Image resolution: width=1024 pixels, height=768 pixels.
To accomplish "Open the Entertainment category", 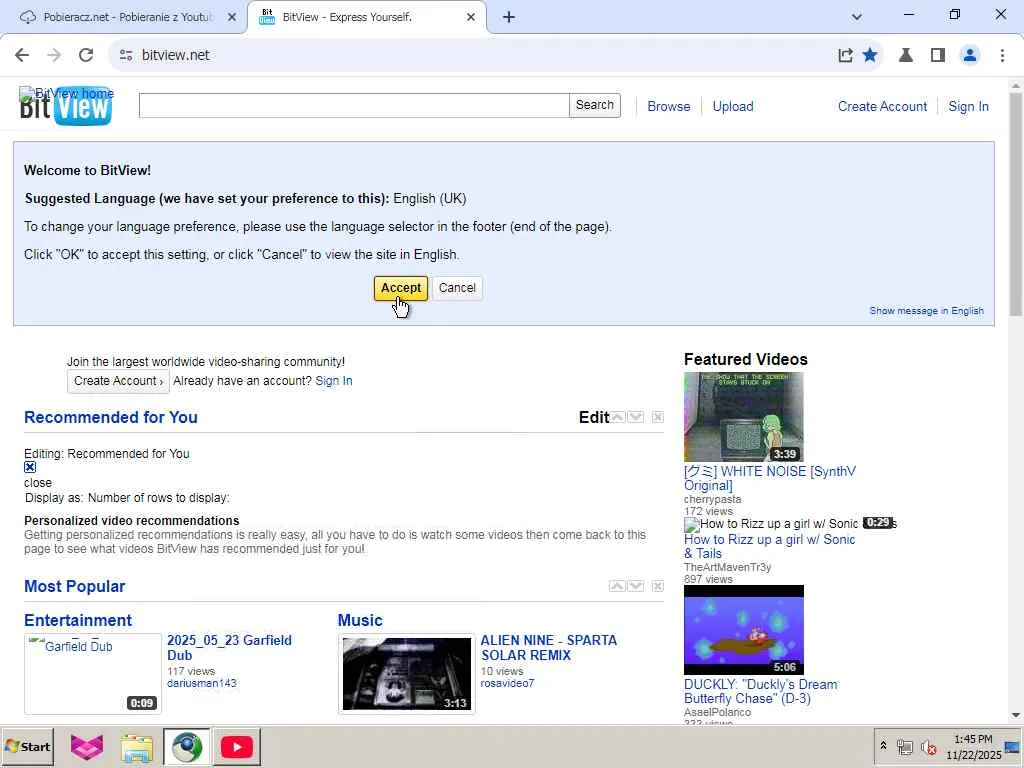I will click(x=78, y=620).
